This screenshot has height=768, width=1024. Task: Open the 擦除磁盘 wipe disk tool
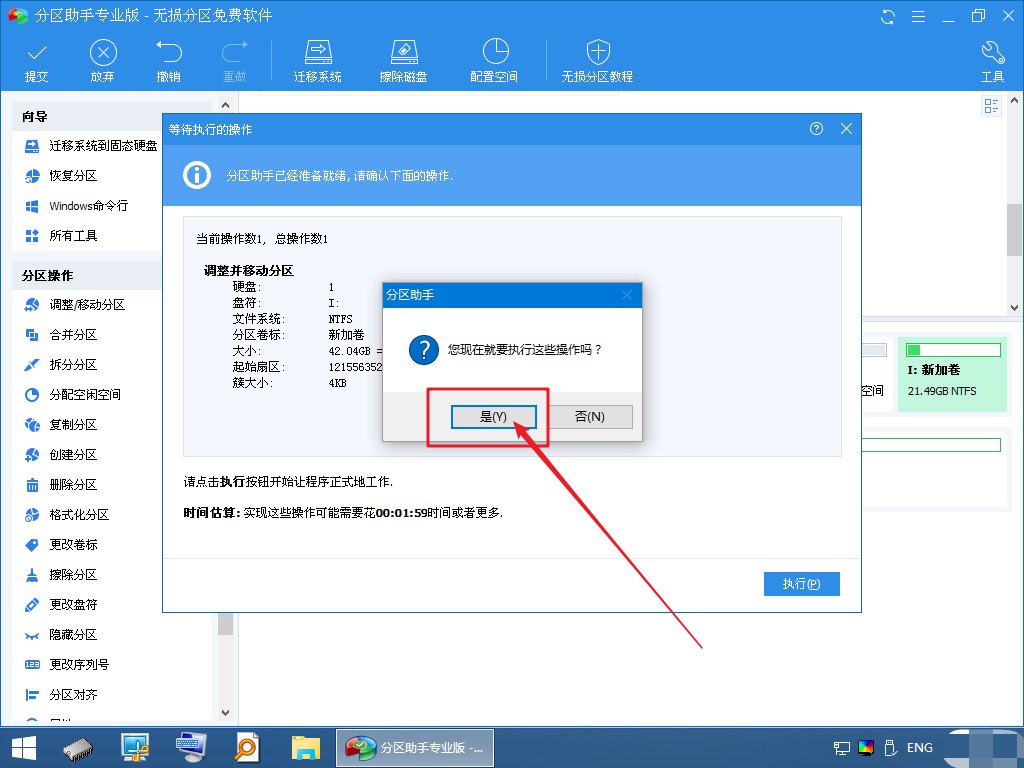(x=404, y=61)
